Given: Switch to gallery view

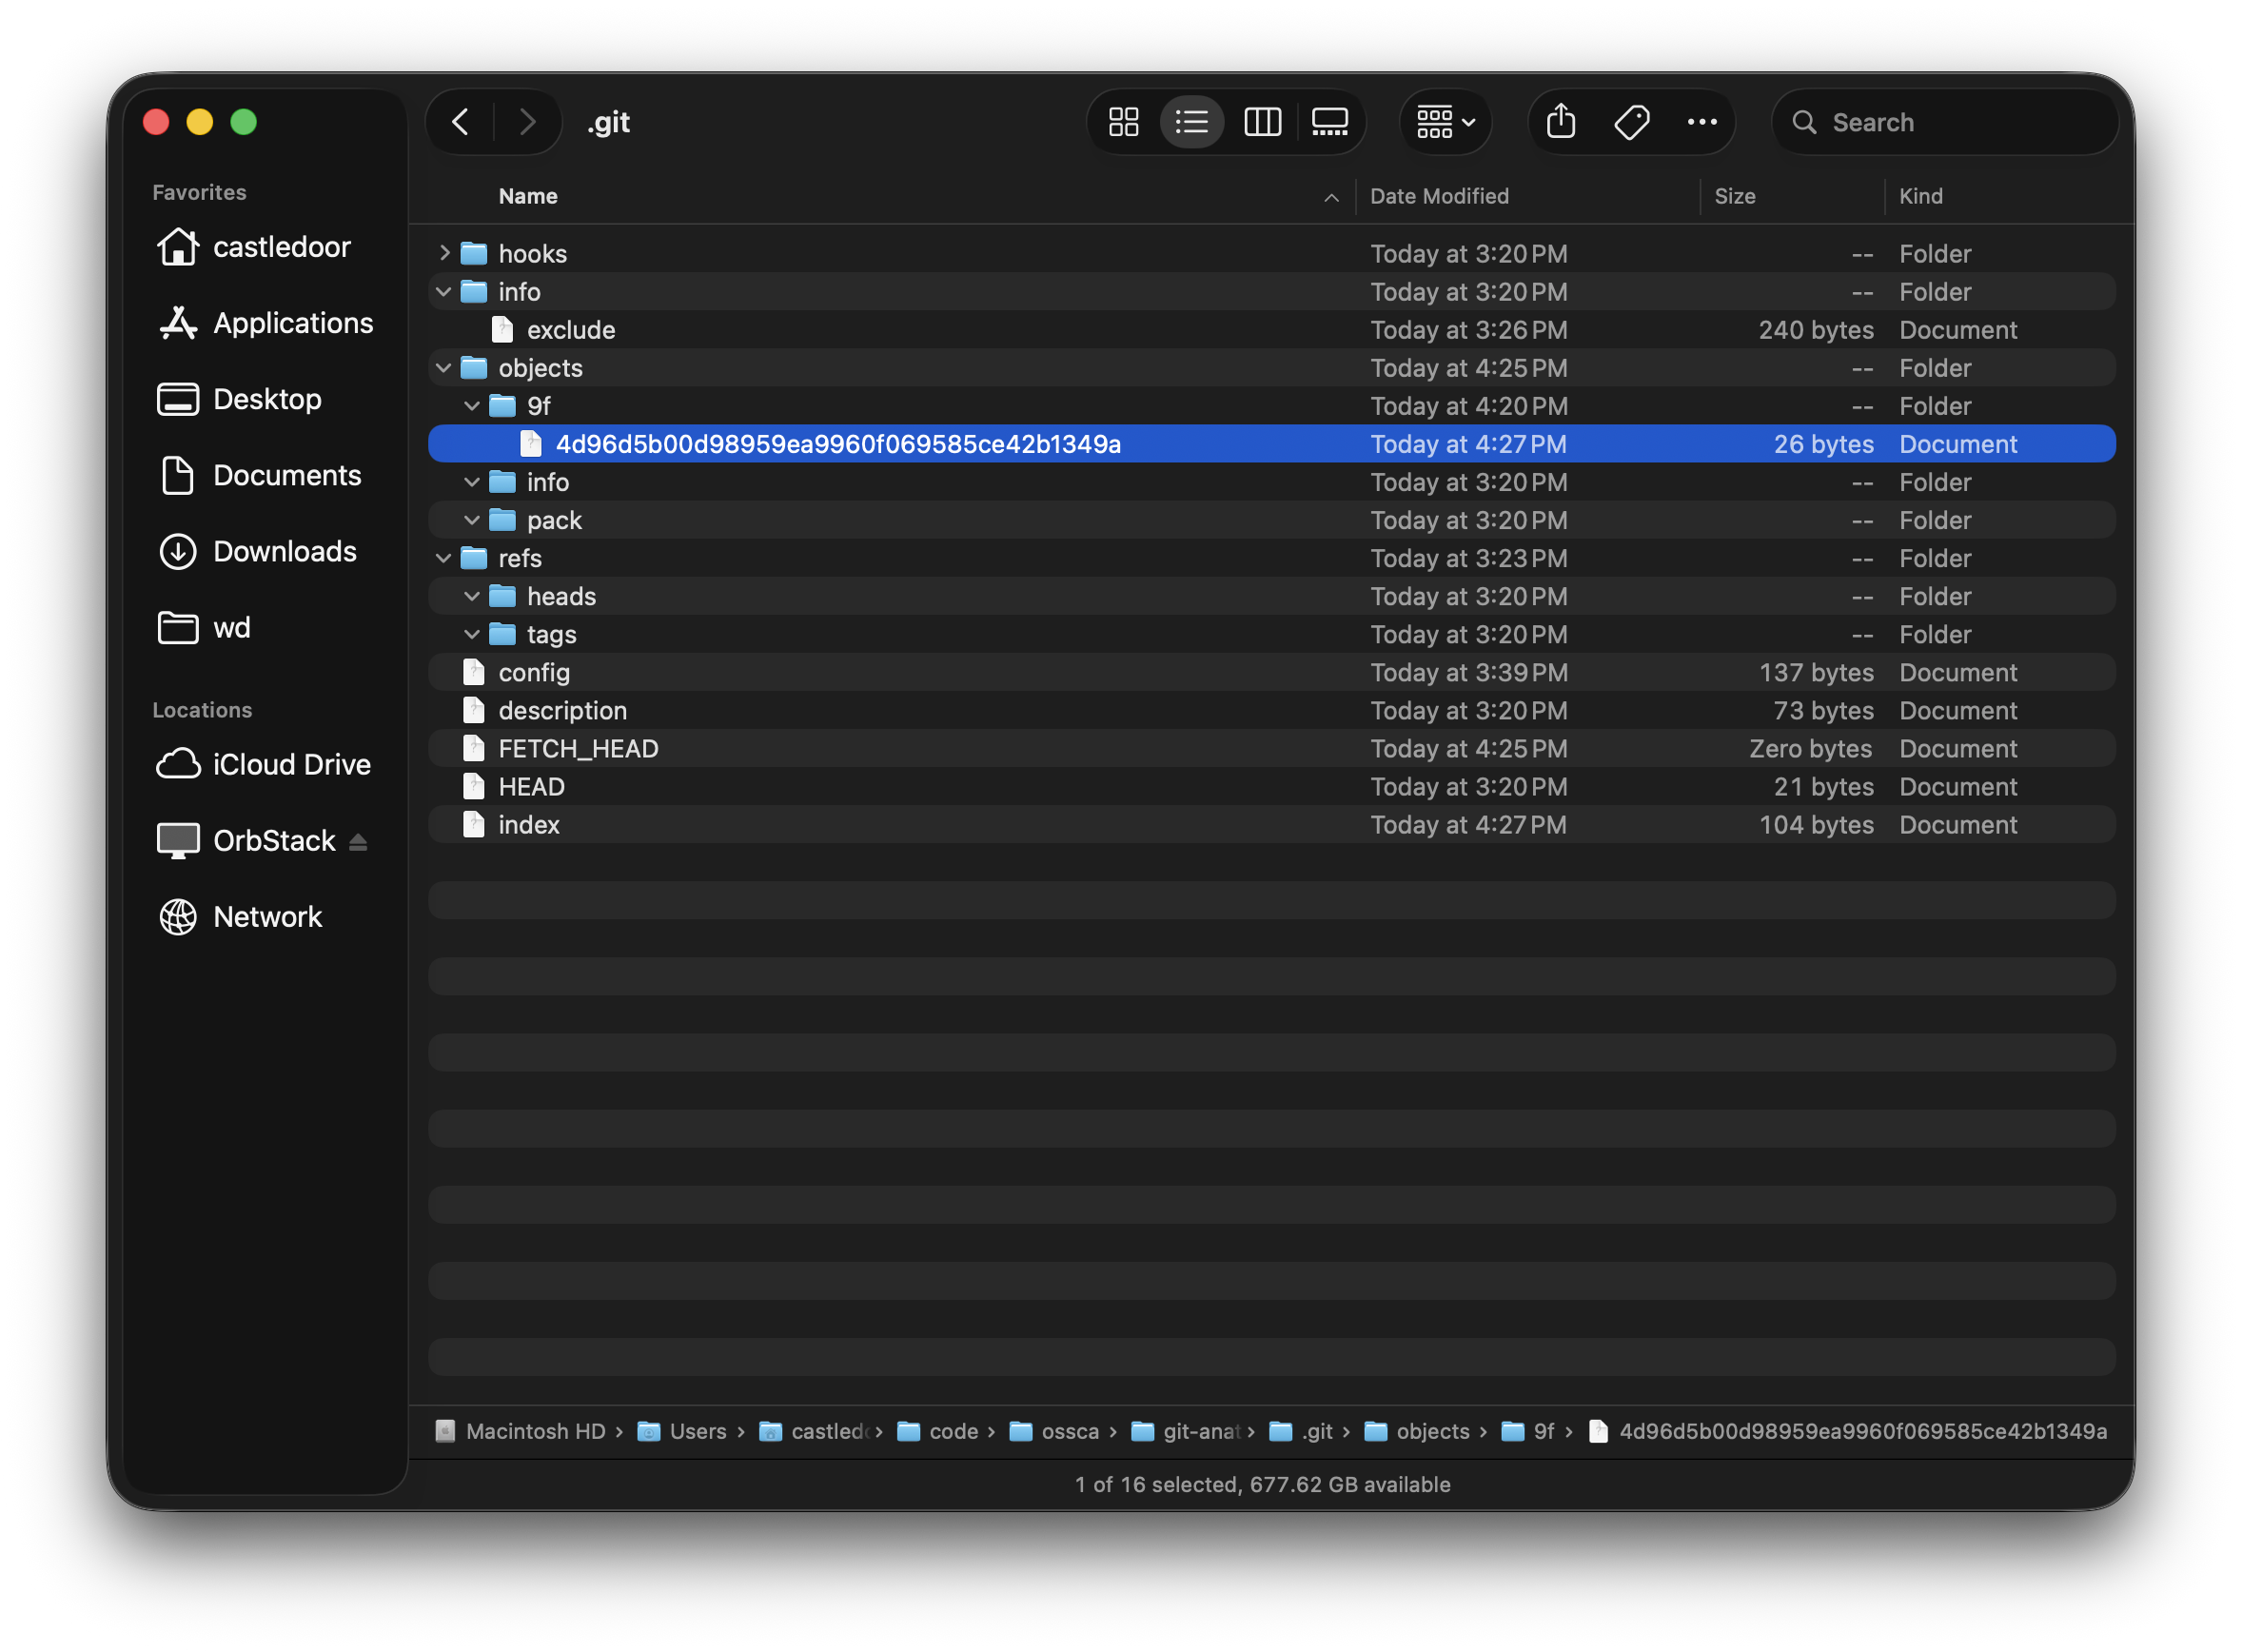Looking at the screenshot, I should (x=1329, y=122).
